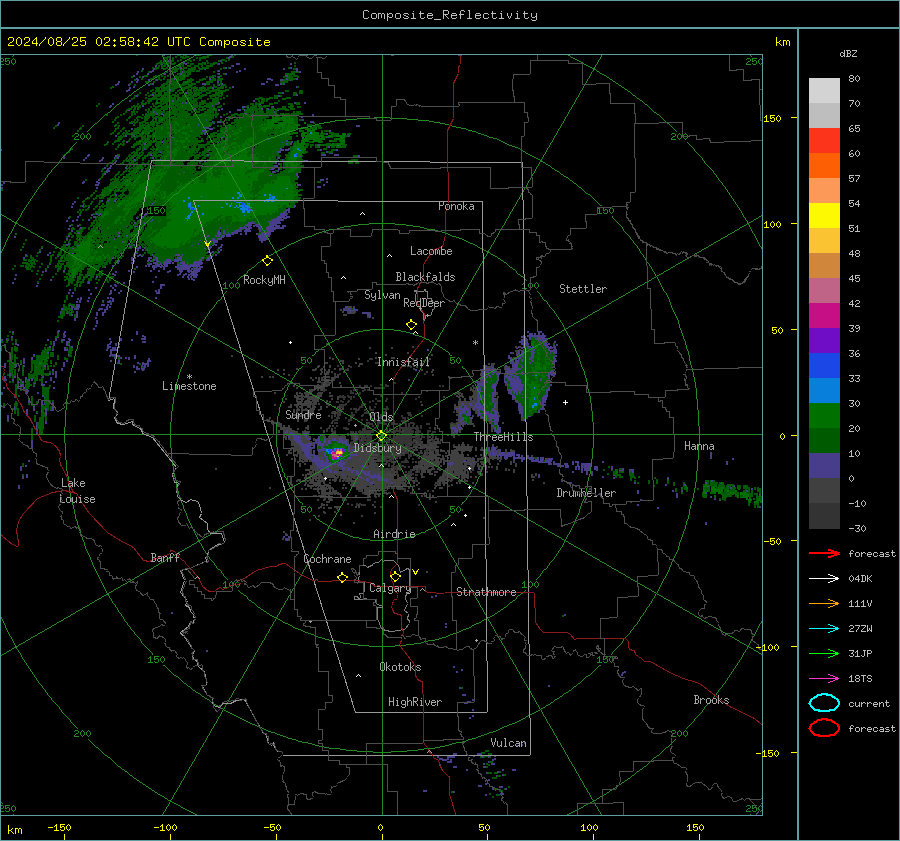Pick the purple 36-39 dBZ color swatch
The image size is (900, 841).
[x=824, y=340]
